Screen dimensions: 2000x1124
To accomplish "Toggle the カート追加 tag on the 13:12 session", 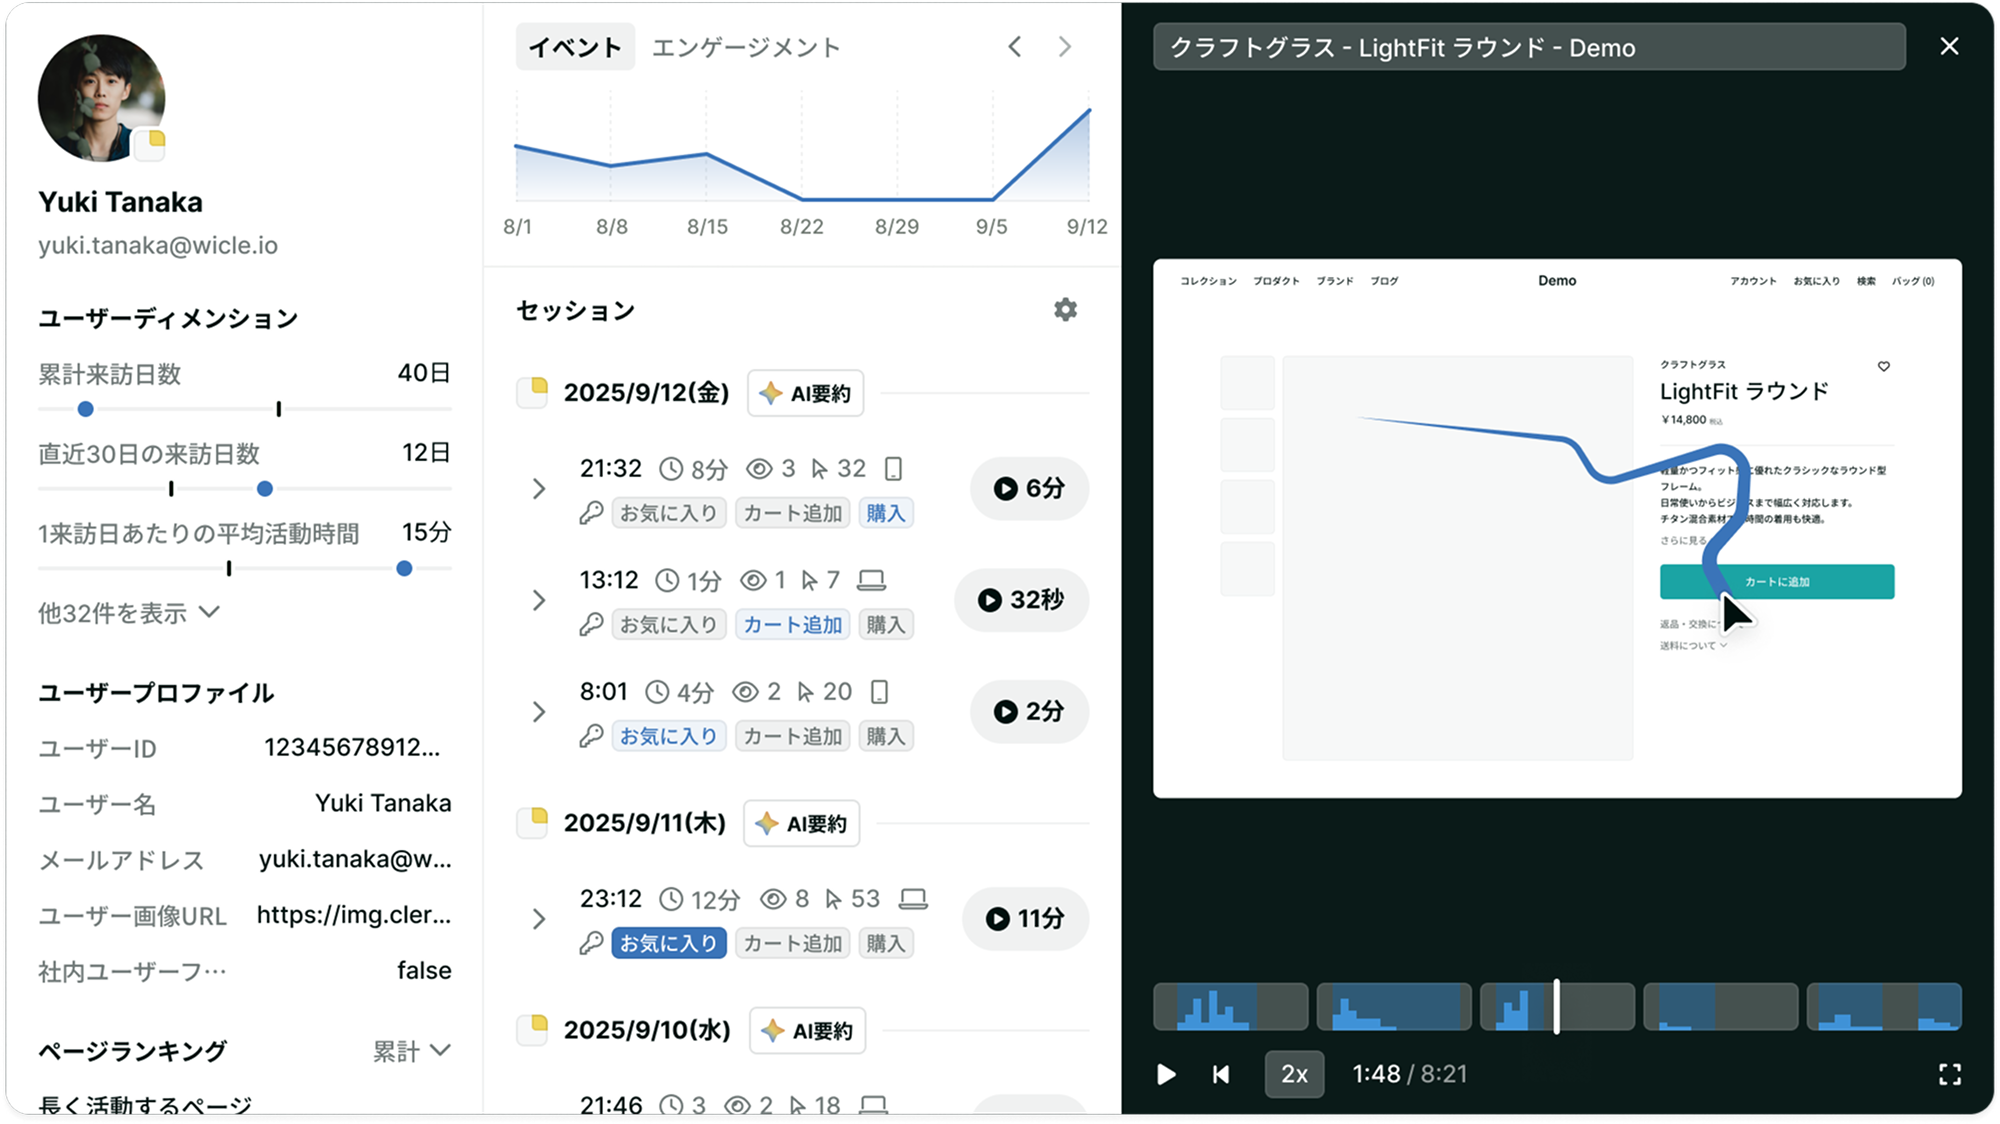I will point(791,624).
